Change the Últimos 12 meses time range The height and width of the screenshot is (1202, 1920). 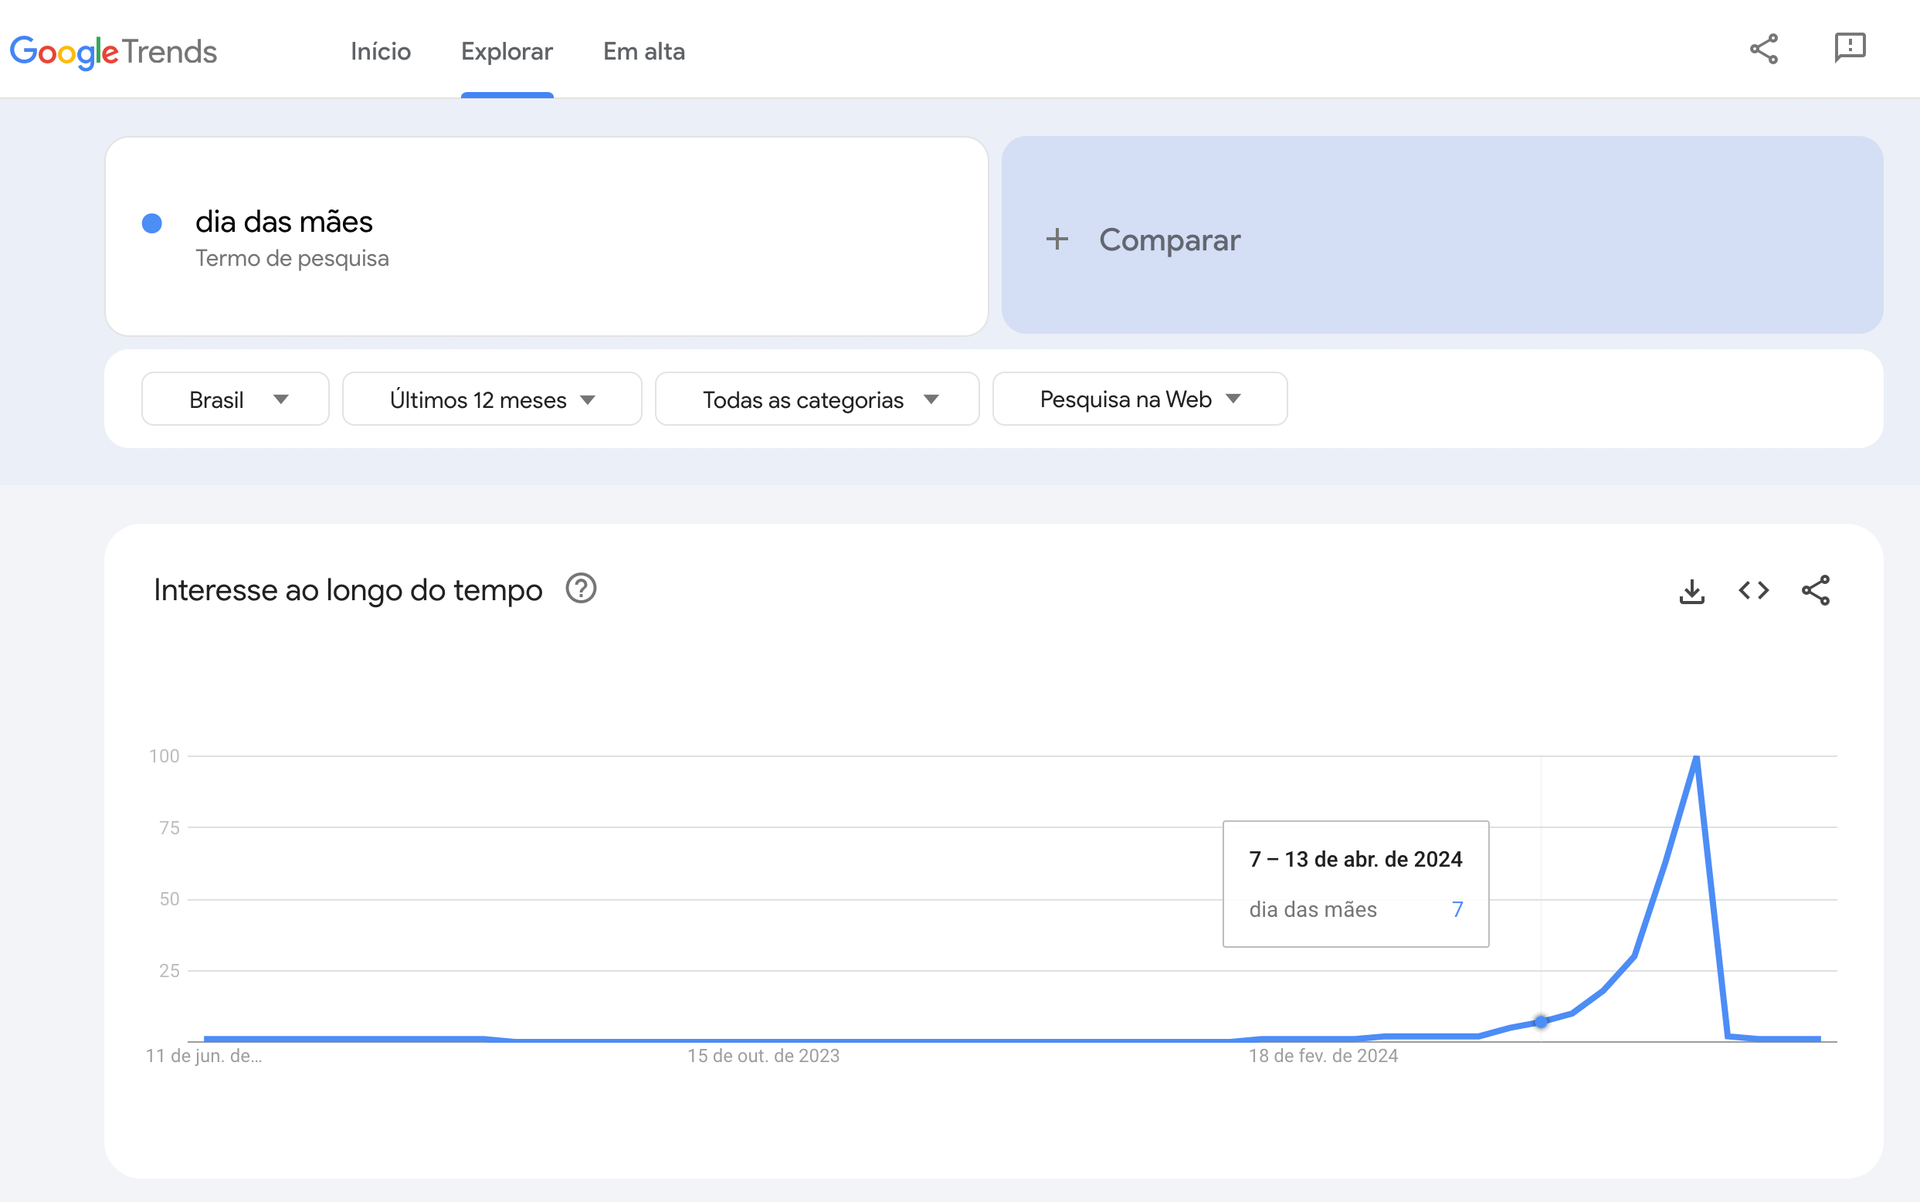pos(491,398)
